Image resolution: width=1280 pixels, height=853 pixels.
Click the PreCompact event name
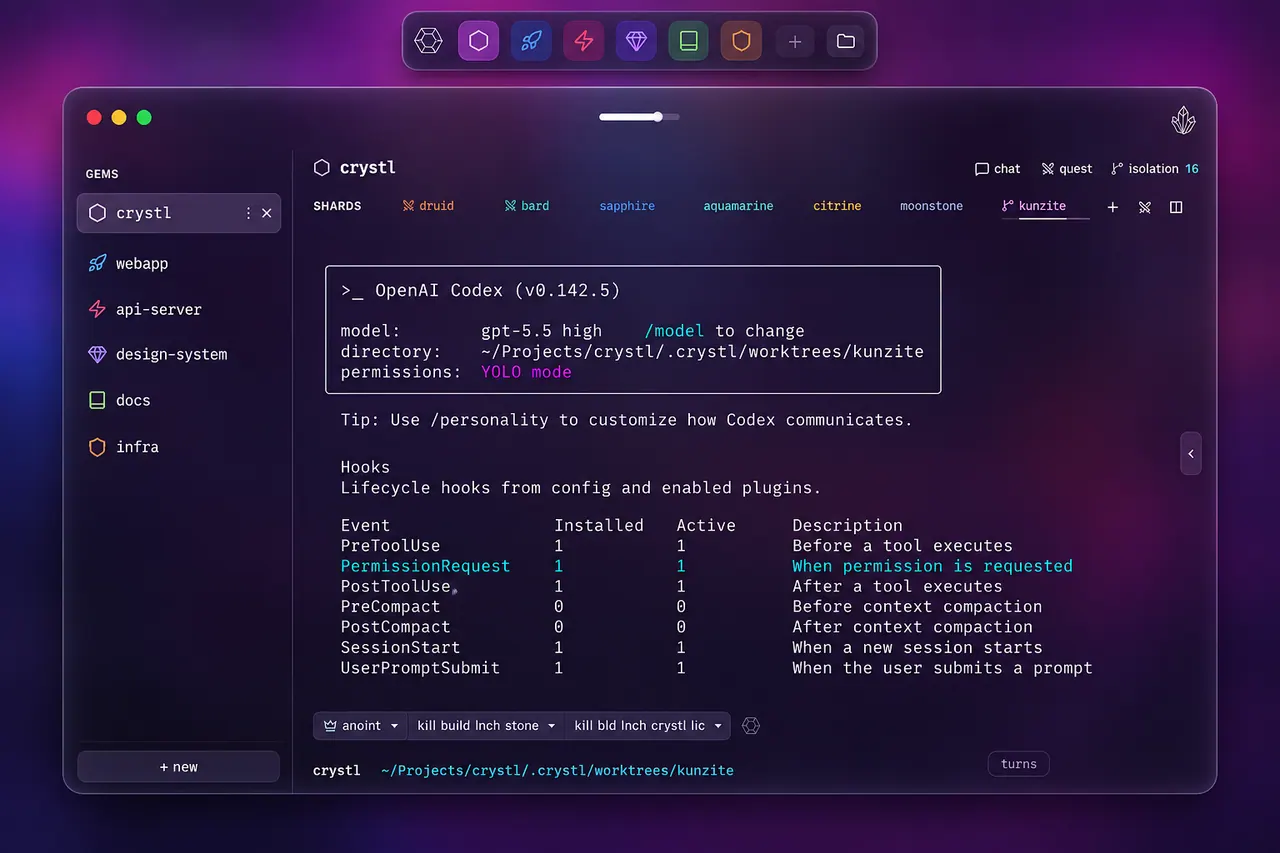pyautogui.click(x=390, y=607)
